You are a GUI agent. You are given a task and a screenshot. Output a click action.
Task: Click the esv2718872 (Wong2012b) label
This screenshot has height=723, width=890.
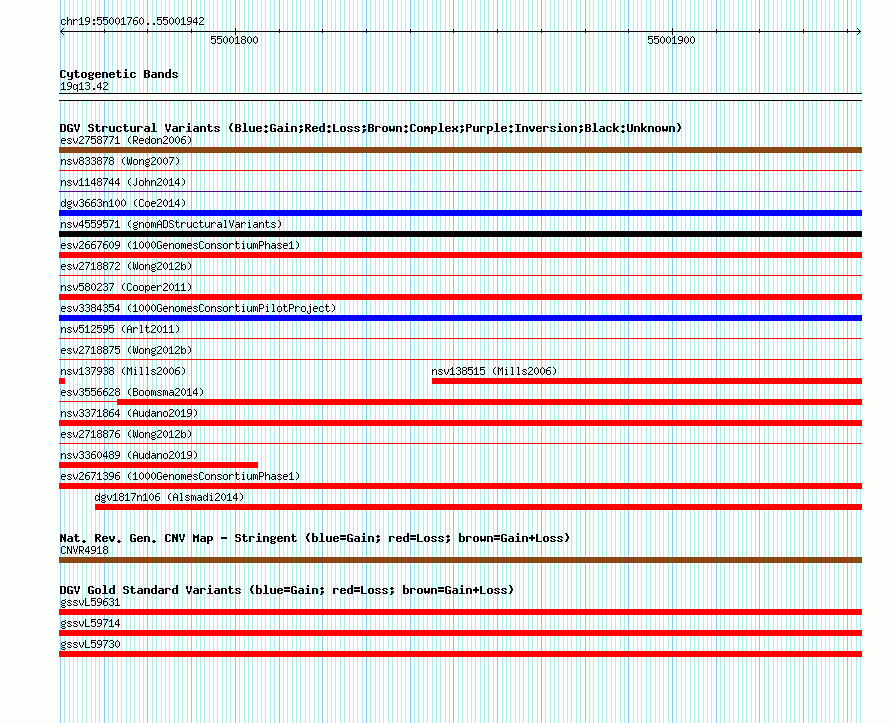(x=126, y=266)
